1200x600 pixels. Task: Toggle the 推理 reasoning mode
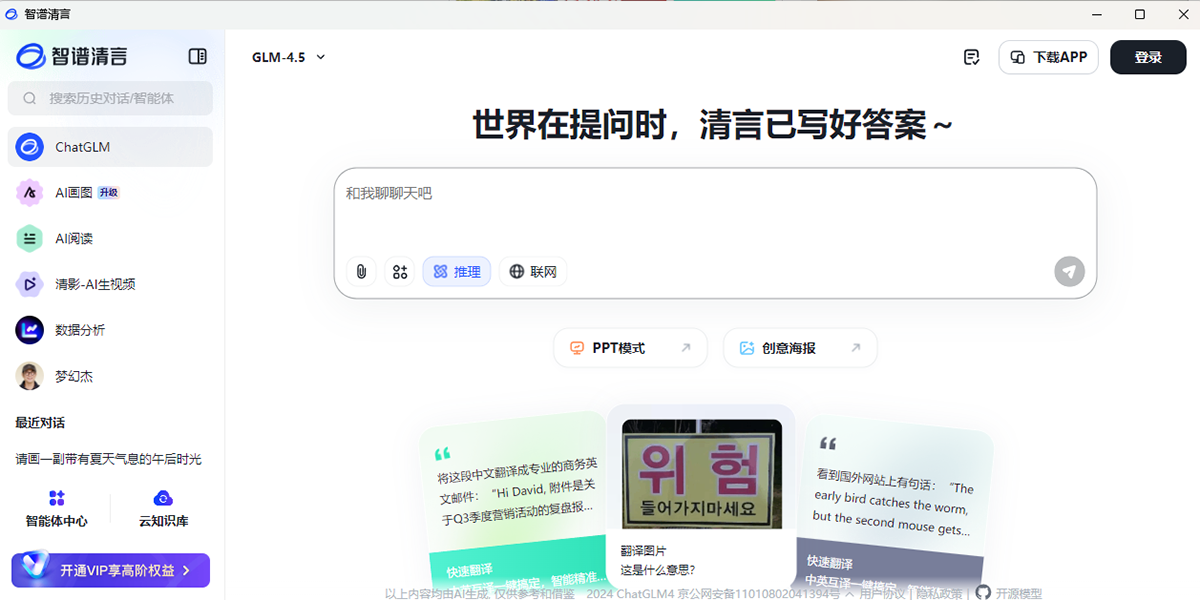457,271
